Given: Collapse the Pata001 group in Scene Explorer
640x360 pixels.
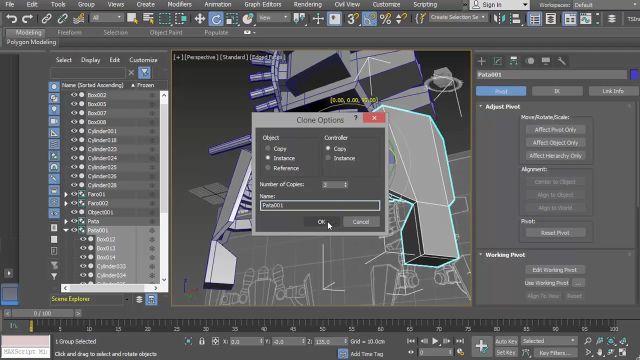Looking at the screenshot, I should tap(66, 230).
